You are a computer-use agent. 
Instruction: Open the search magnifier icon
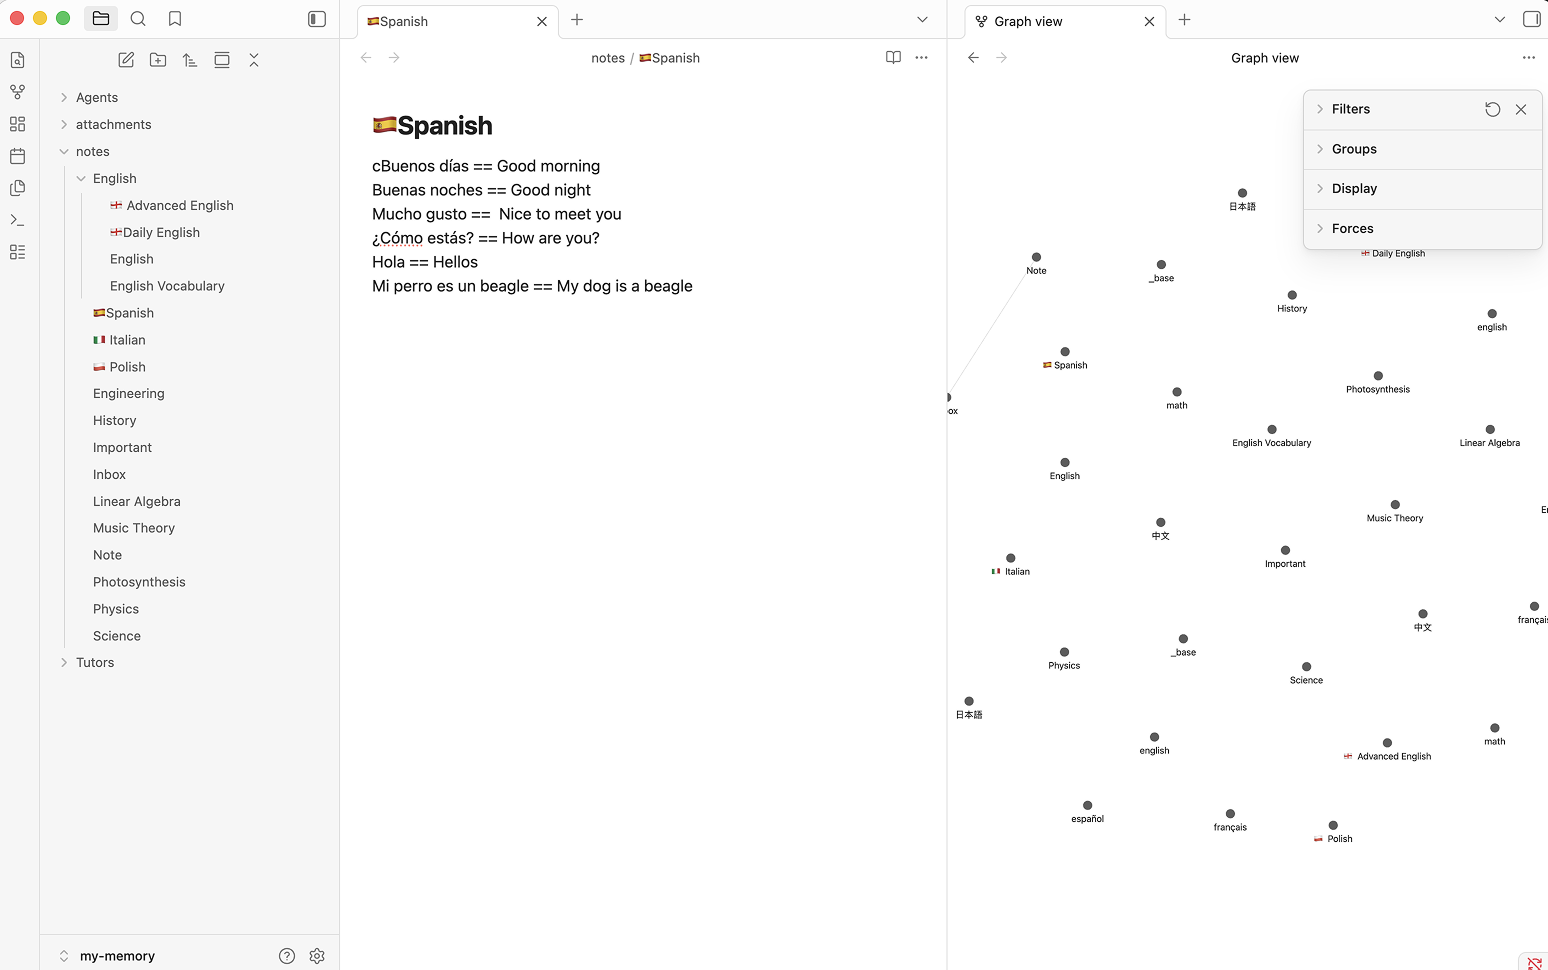click(138, 18)
